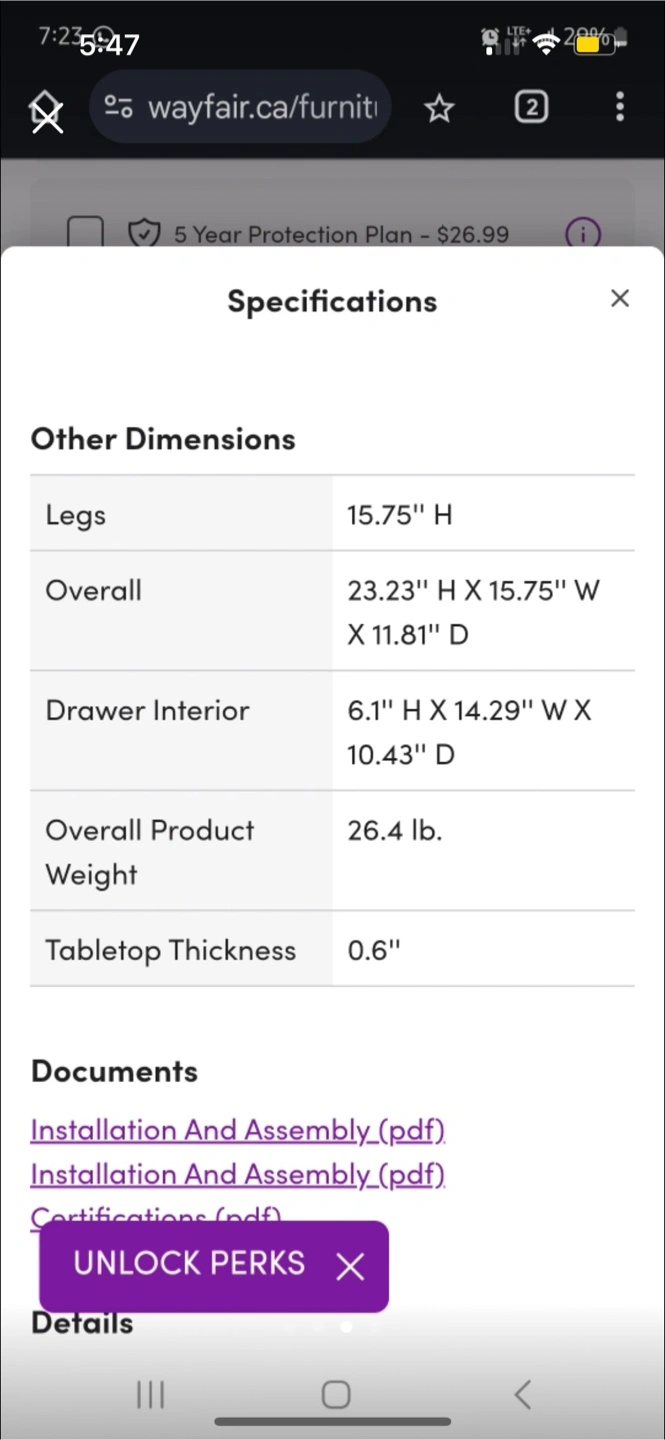665x1440 pixels.
Task: Select the Overall dimensions row
Action: point(332,610)
